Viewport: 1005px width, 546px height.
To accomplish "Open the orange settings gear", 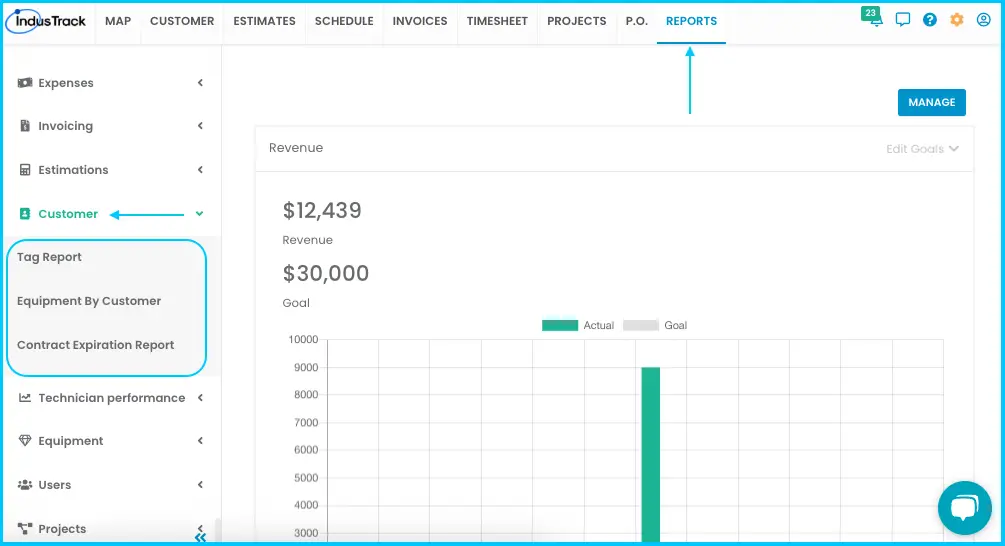I will click(x=956, y=20).
